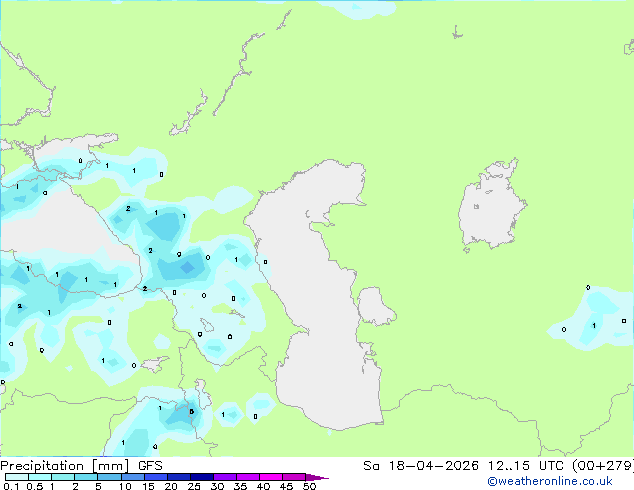634x490 pixels.
Task: Click the precipitation value '5' on the map
Action: pyautogui.click(x=192, y=412)
